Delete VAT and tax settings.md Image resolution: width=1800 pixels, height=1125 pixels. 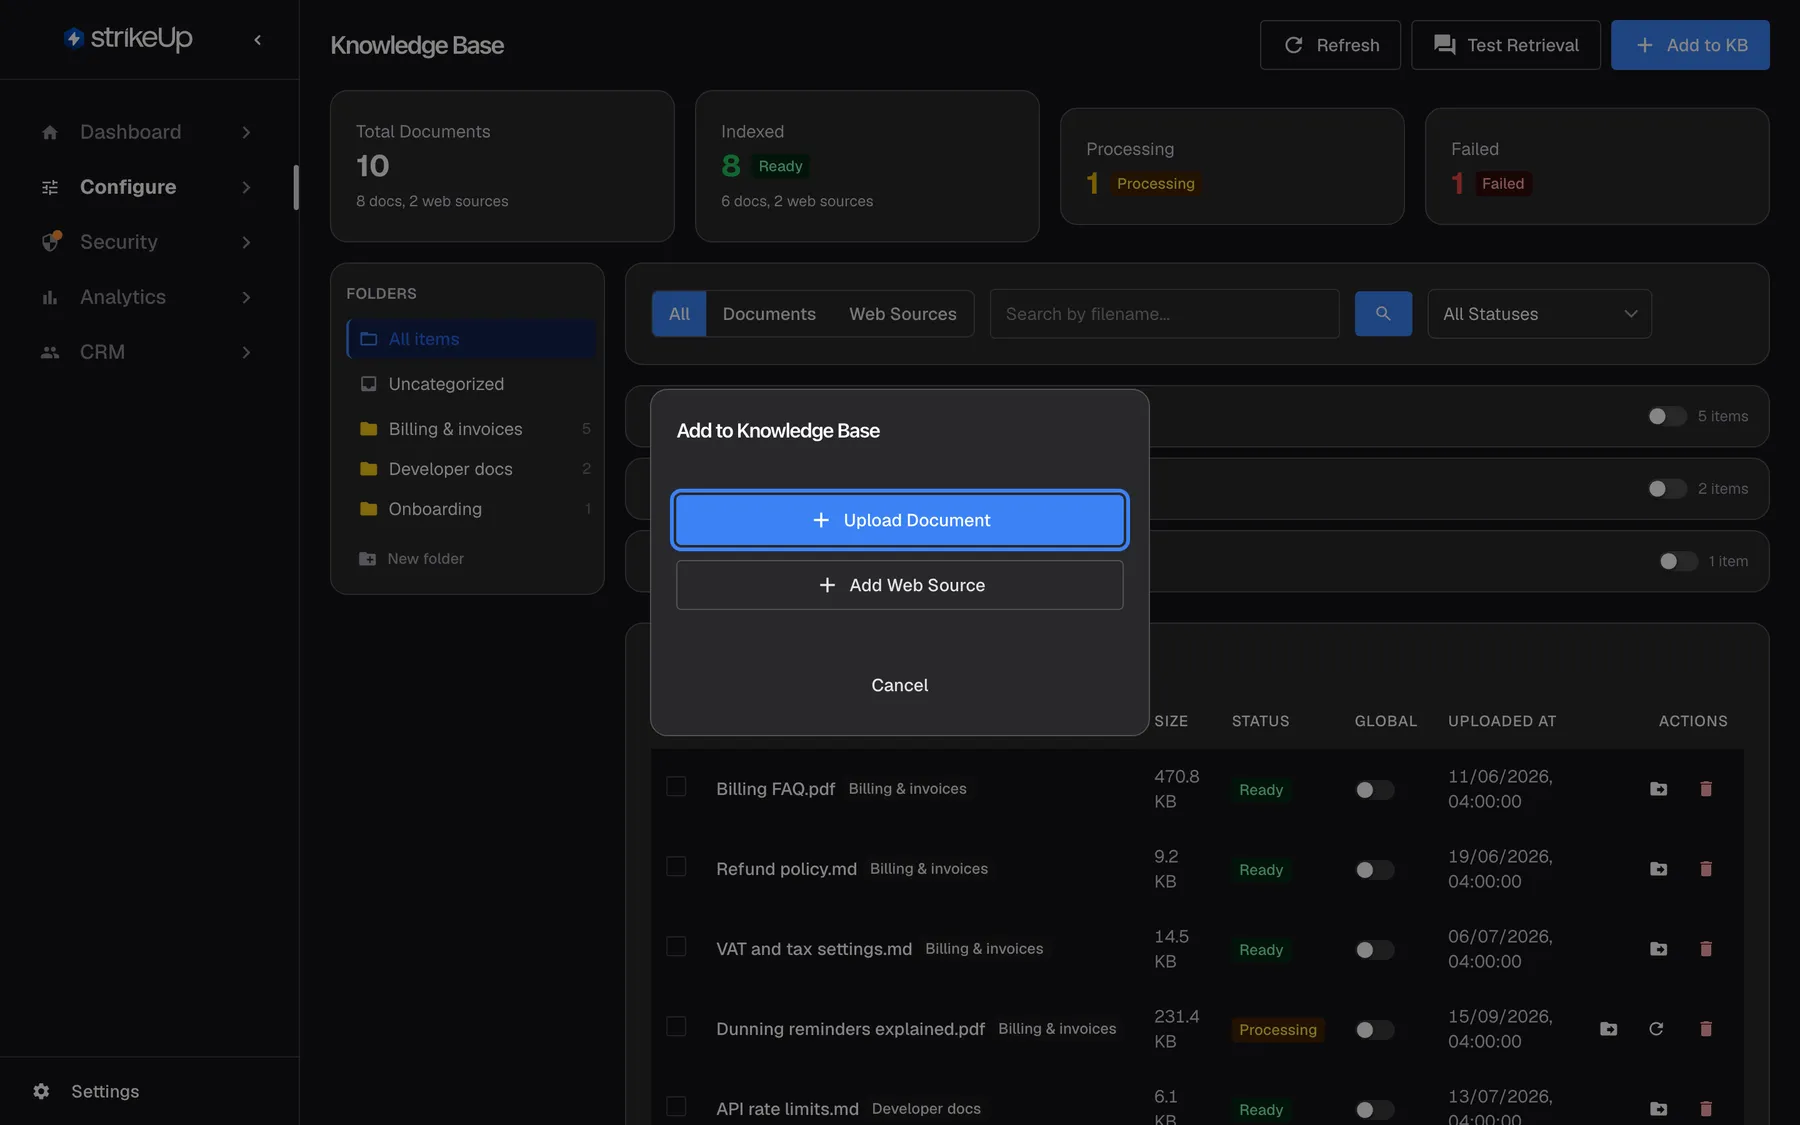[x=1706, y=949]
